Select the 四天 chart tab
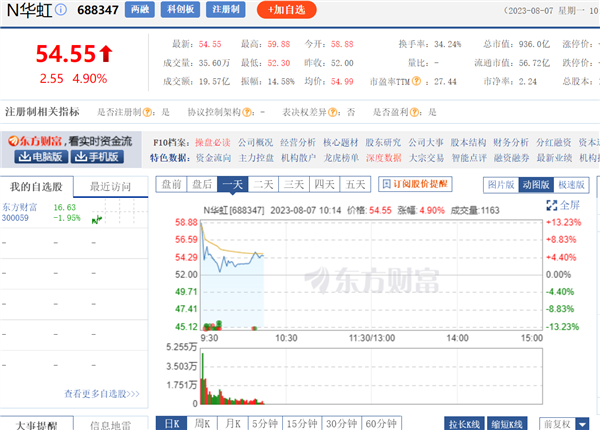The width and height of the screenshot is (600, 430). (324, 184)
